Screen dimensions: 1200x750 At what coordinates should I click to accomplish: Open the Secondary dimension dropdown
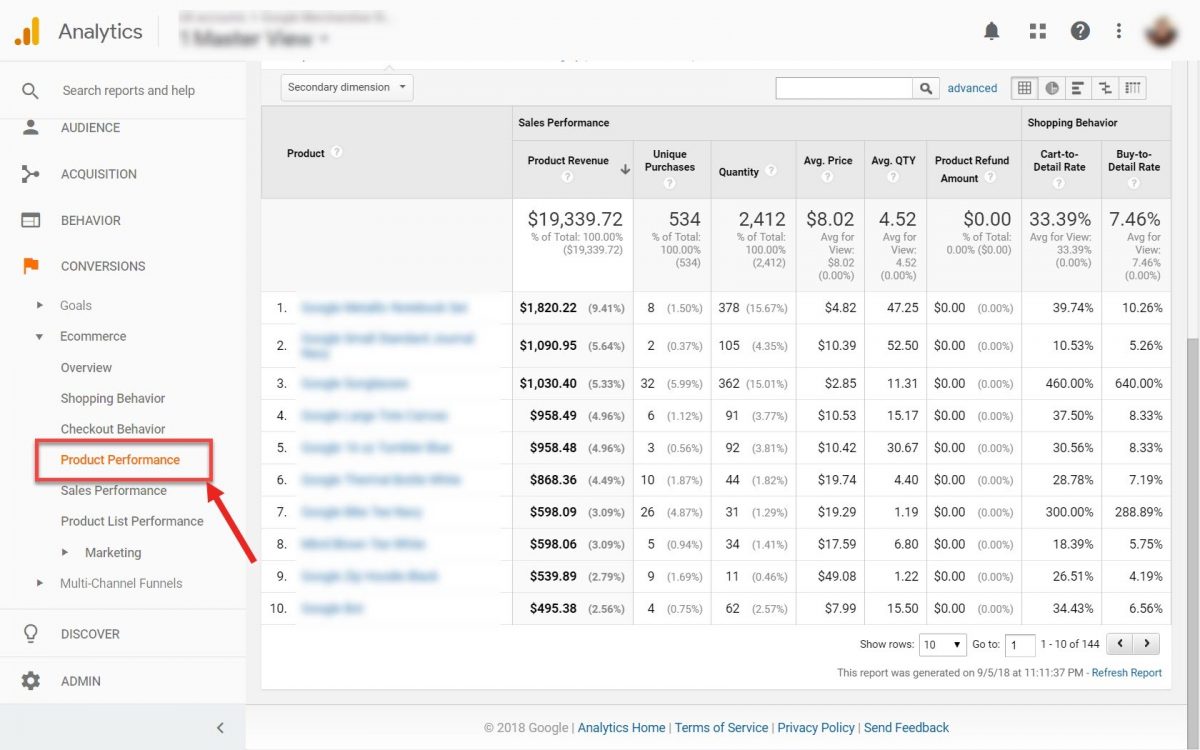coord(347,87)
